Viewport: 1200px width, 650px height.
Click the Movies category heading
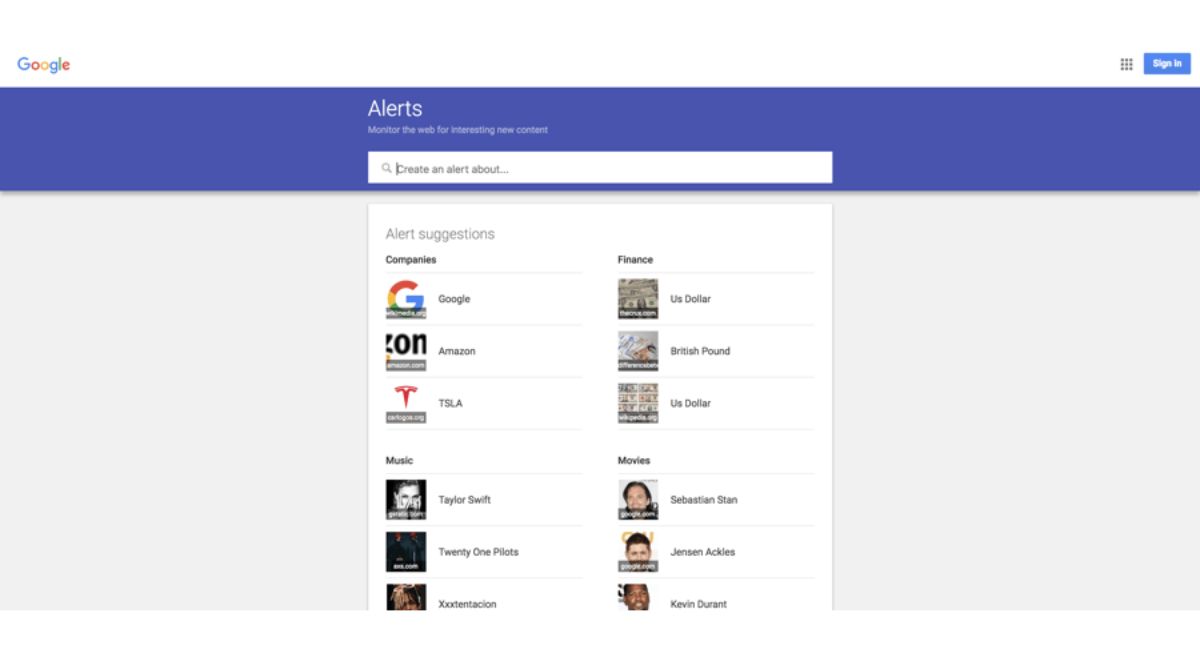pyautogui.click(x=634, y=461)
